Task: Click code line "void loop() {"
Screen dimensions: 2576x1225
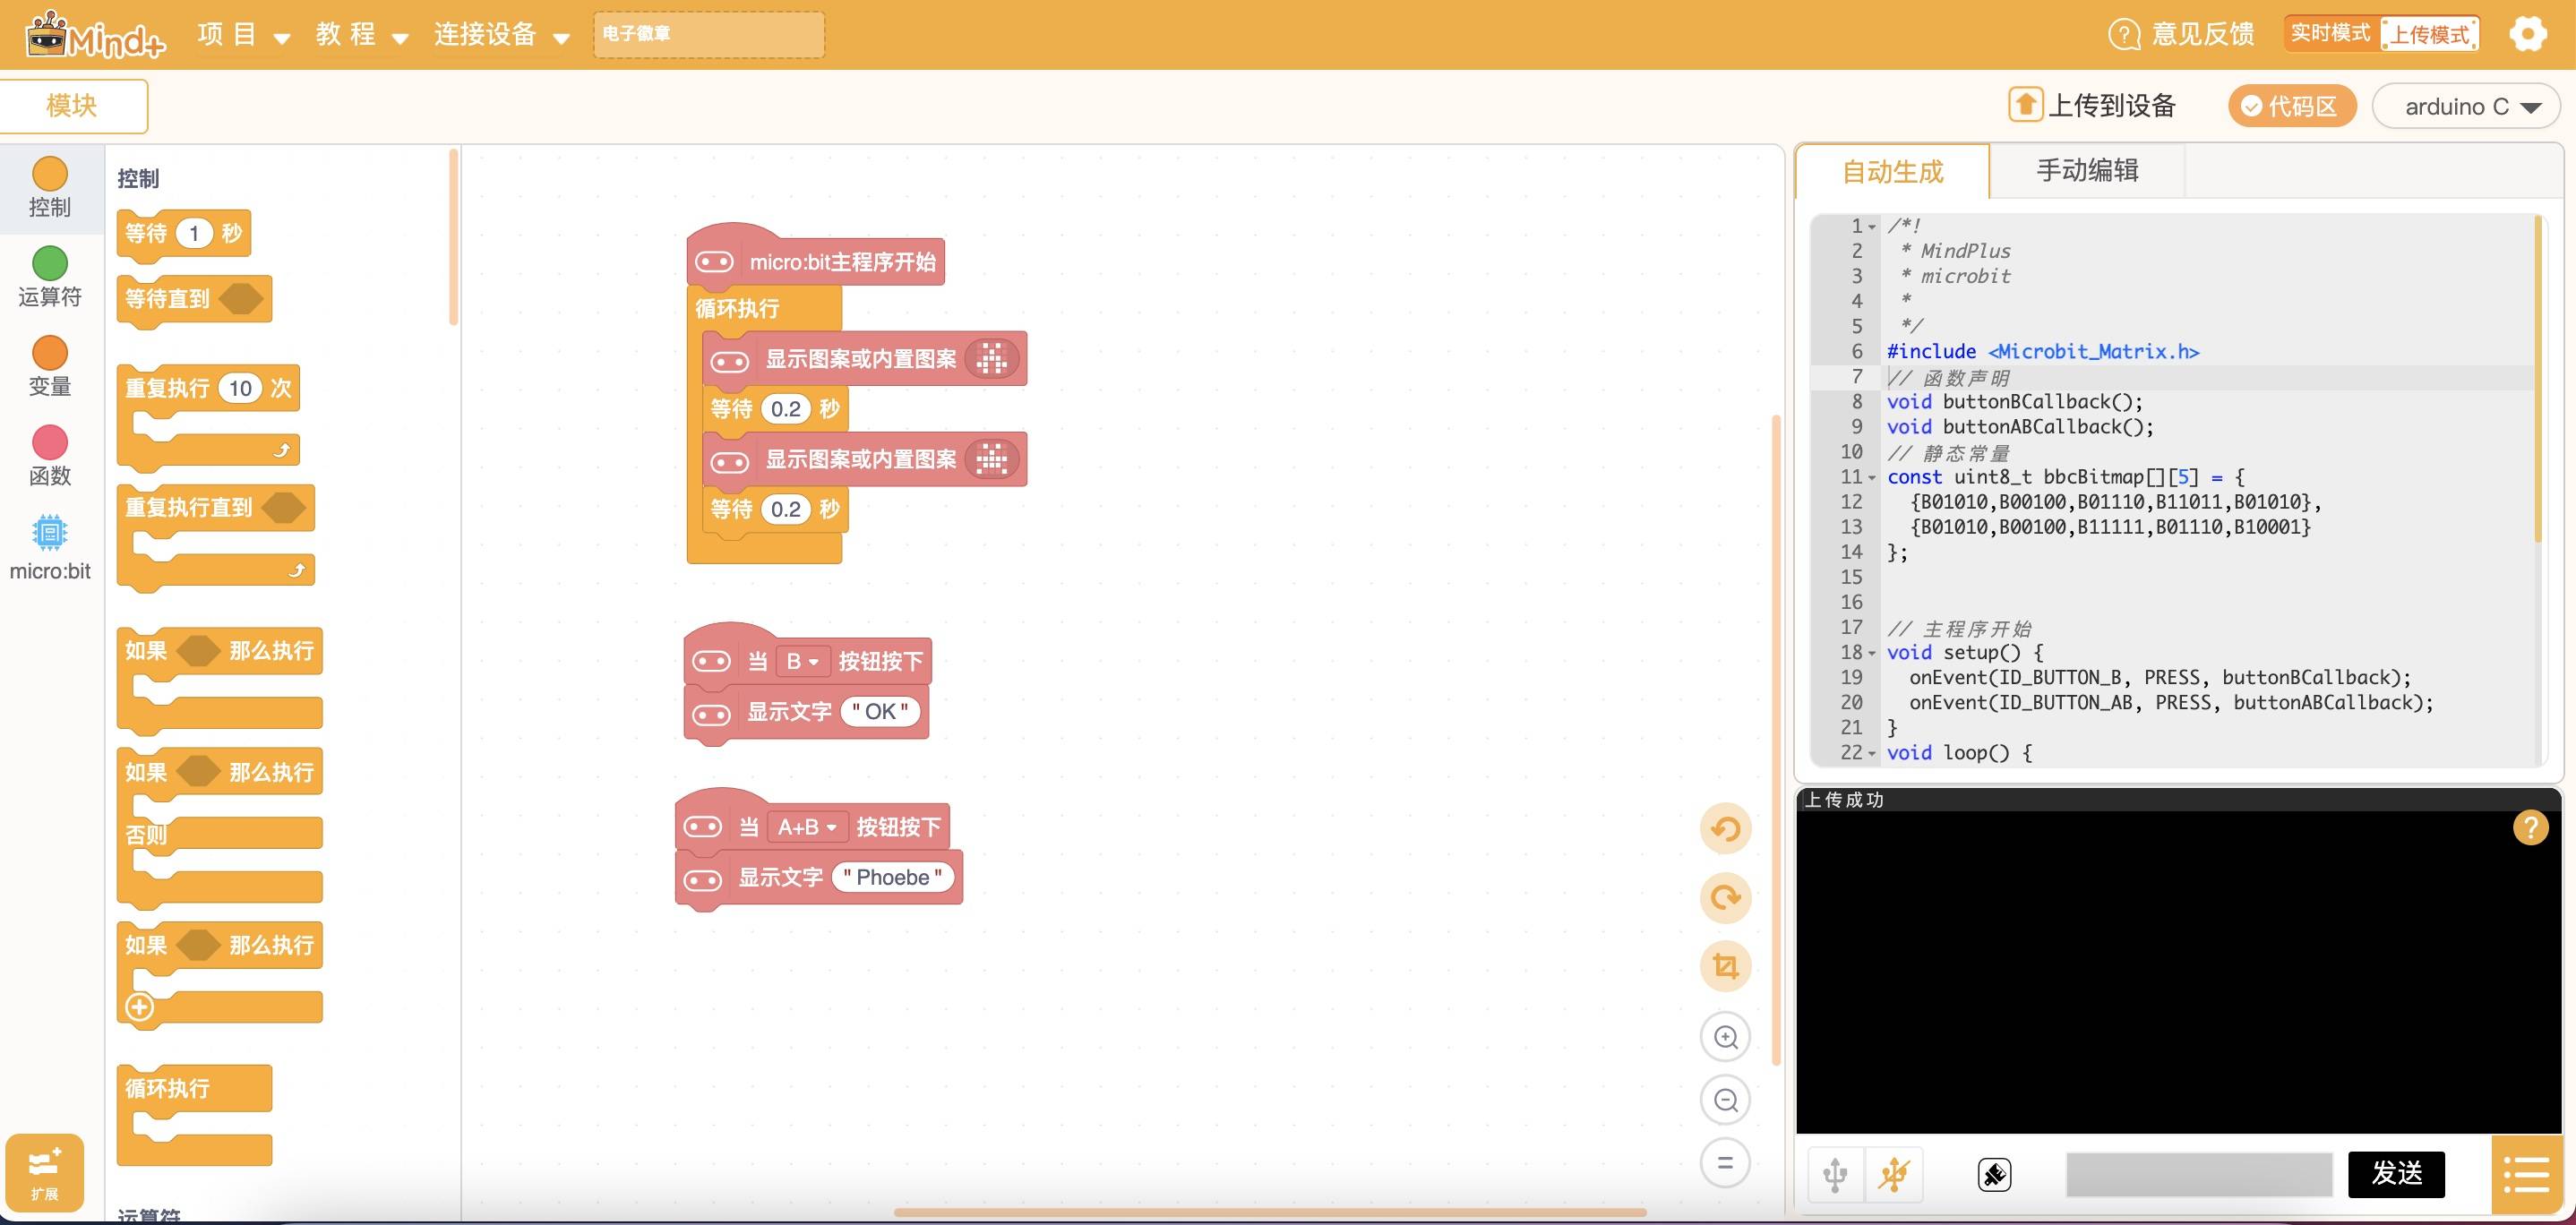Action: pos(1958,753)
